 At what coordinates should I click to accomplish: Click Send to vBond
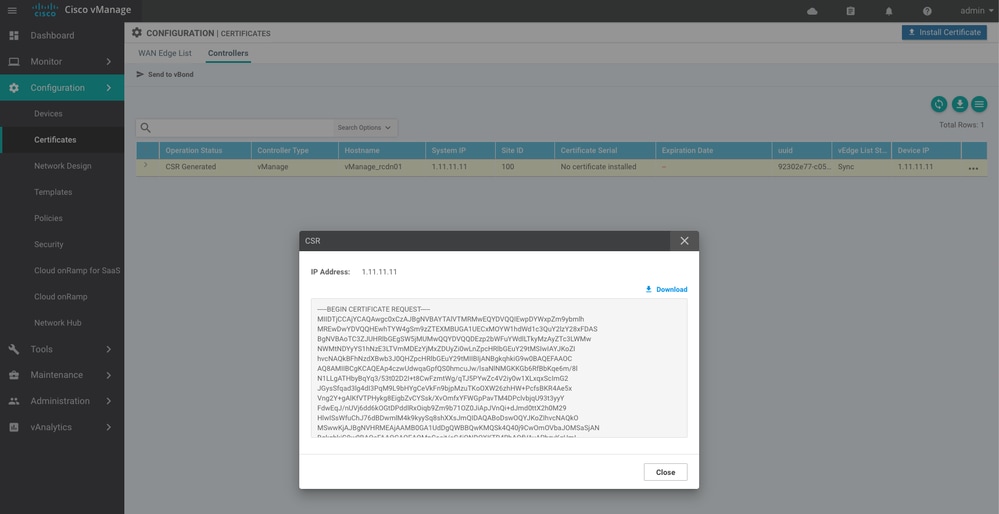point(165,75)
